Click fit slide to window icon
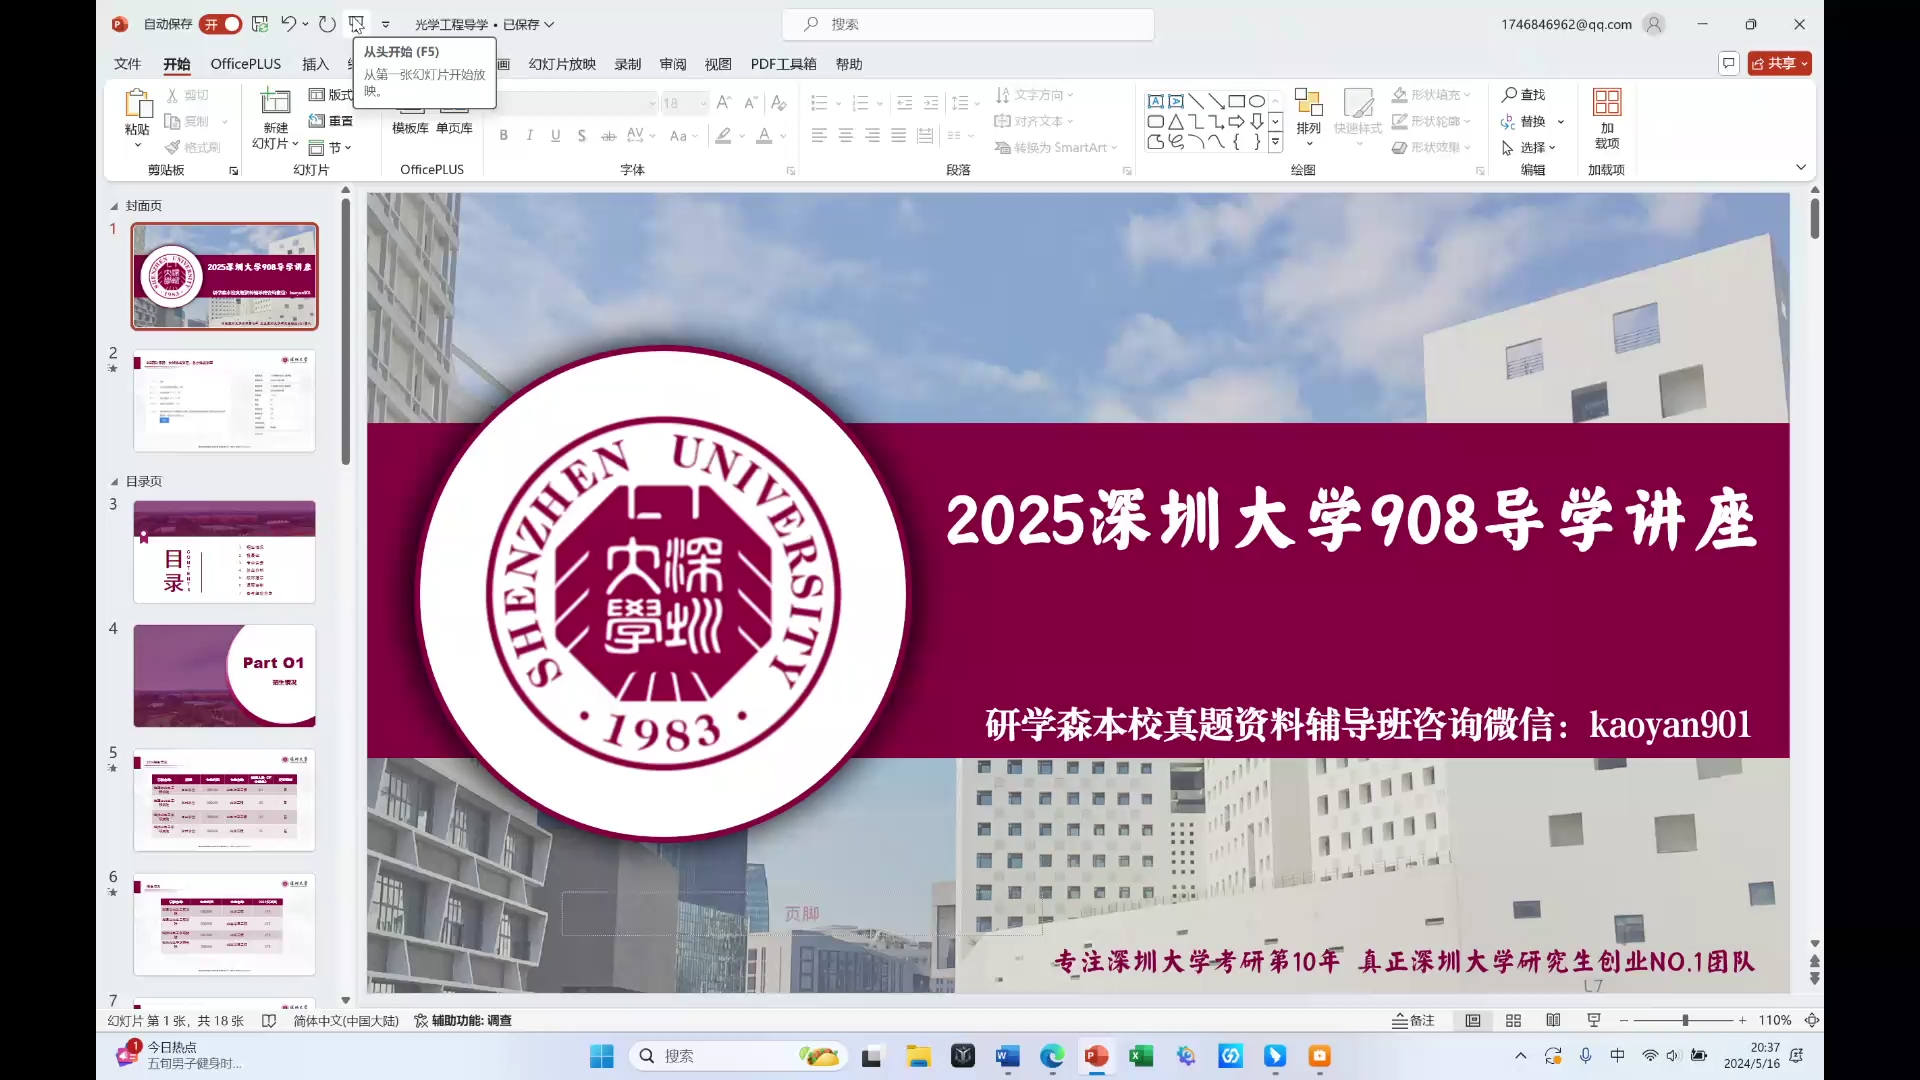 pos(1812,1020)
